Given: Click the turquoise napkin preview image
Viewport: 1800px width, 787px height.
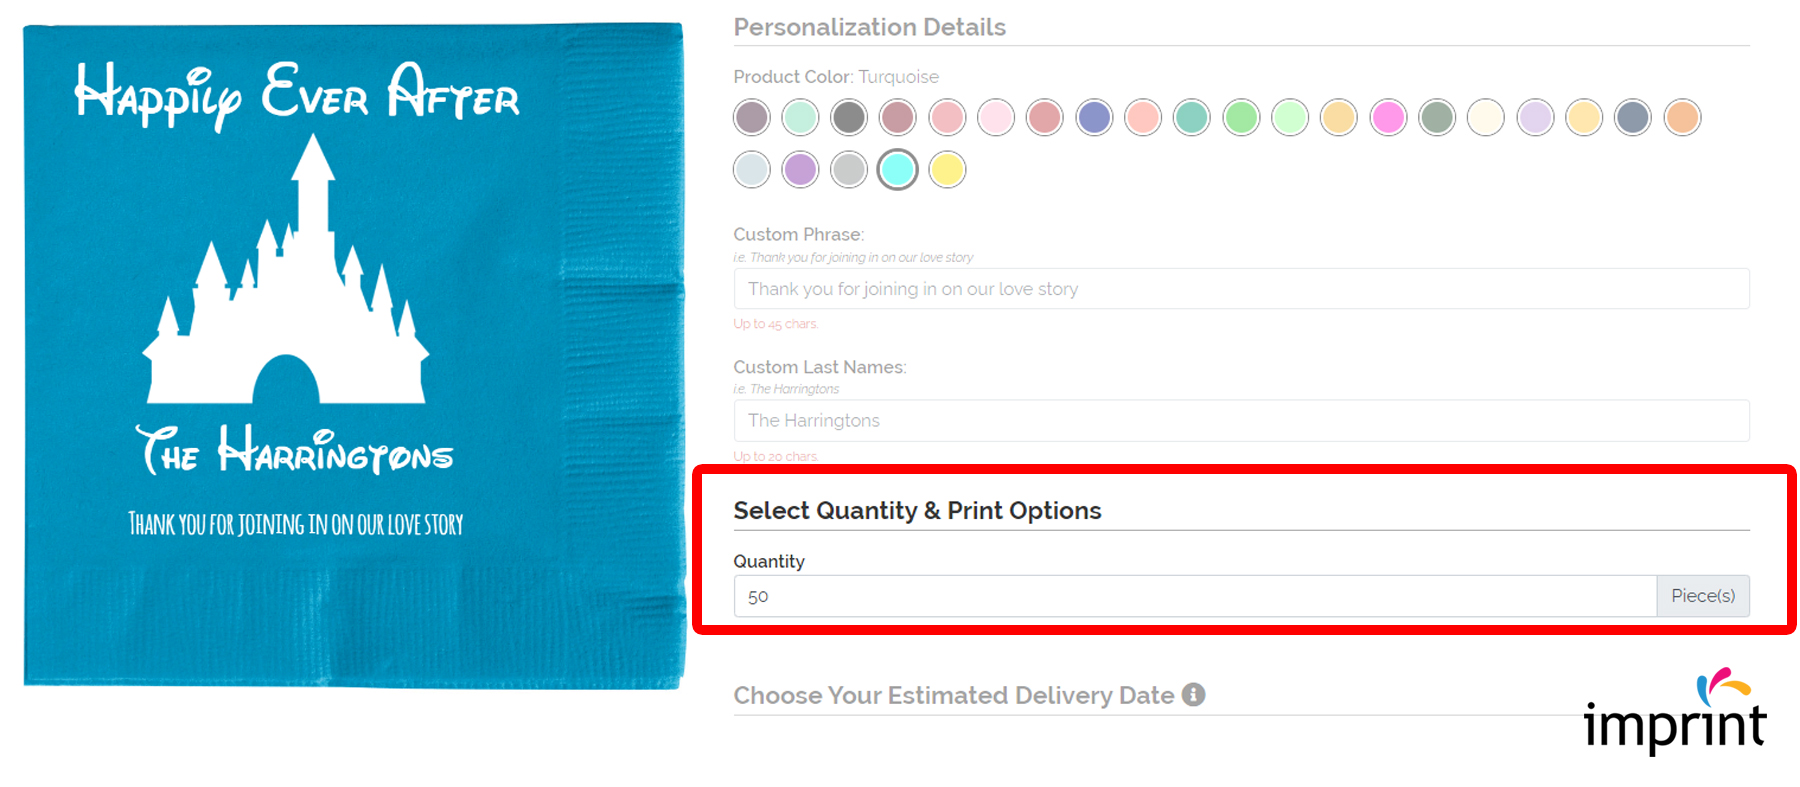Looking at the screenshot, I should 354,355.
